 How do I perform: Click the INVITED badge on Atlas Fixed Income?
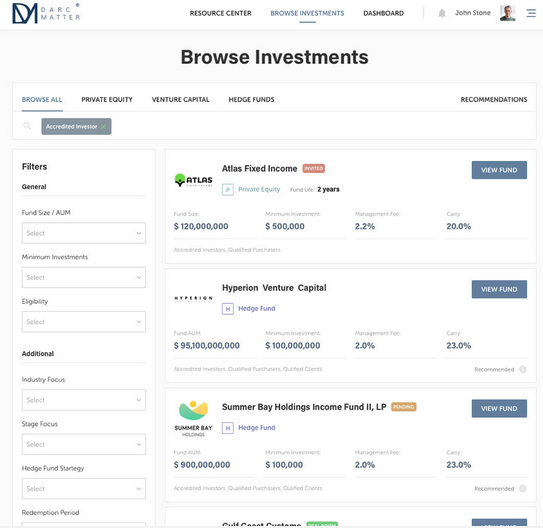(314, 169)
